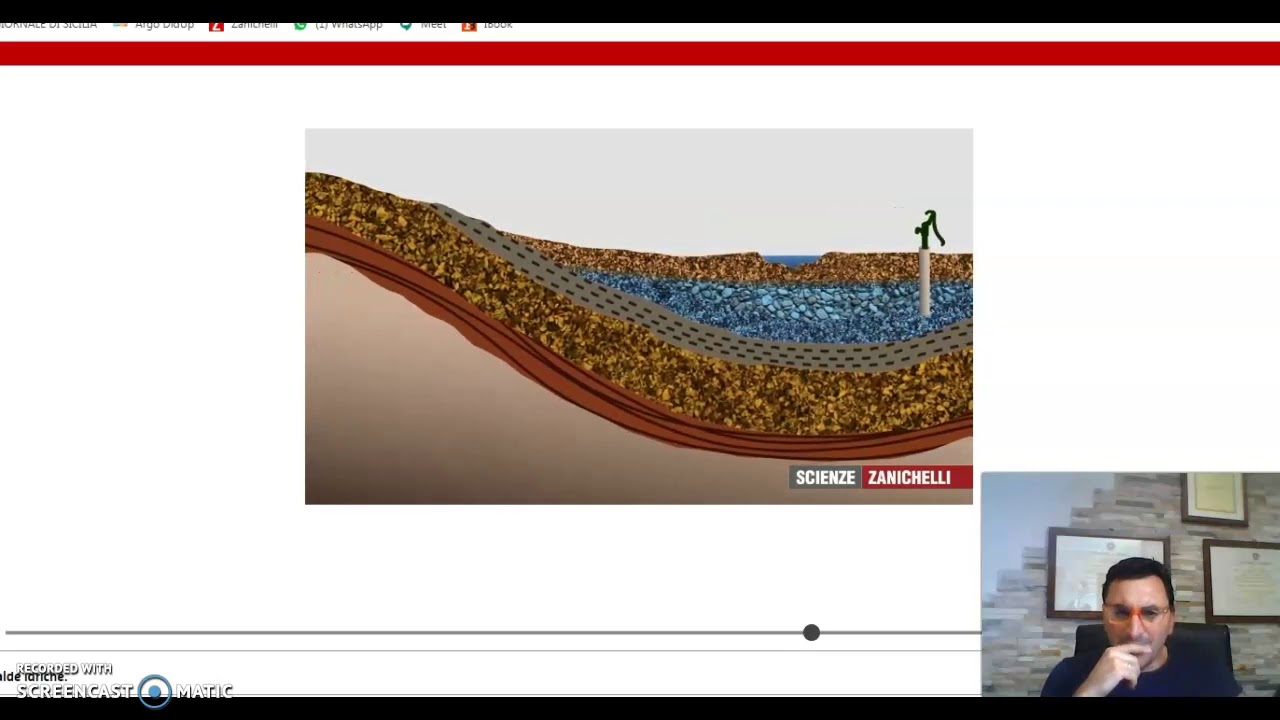1280x720 pixels.
Task: Open the Meet bookmark
Action: [423, 25]
